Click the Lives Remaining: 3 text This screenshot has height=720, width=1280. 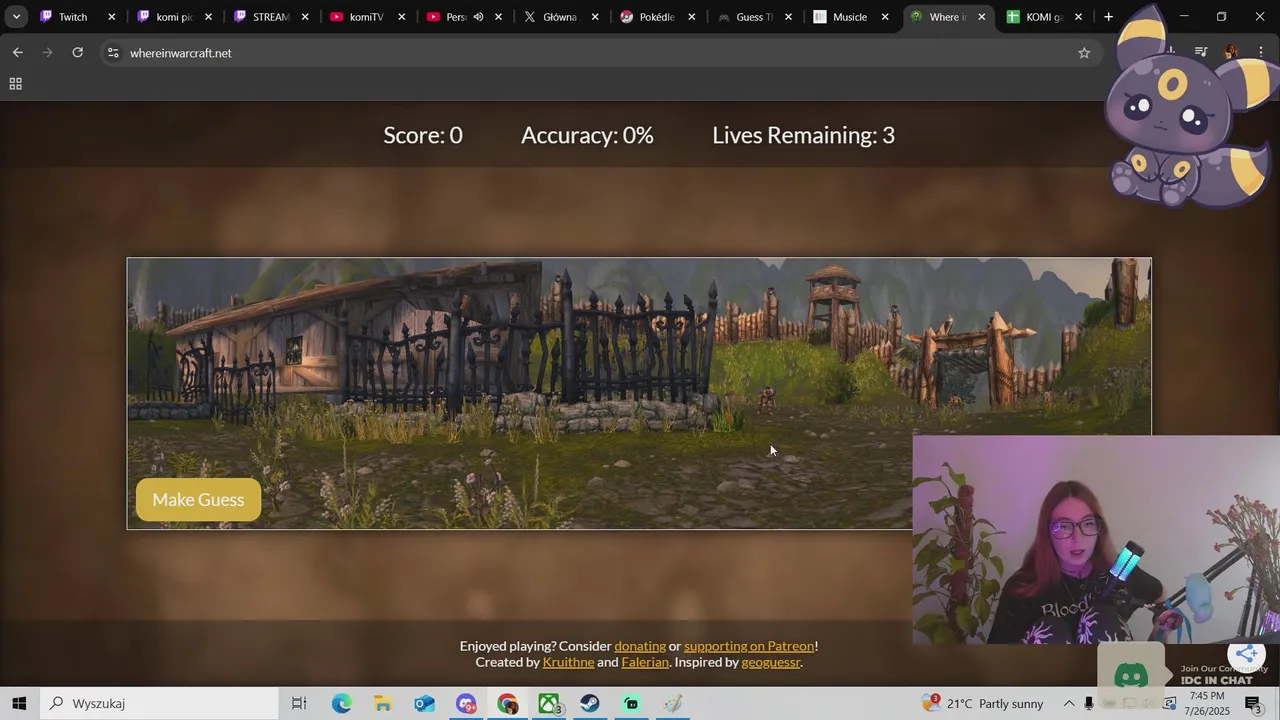point(803,135)
